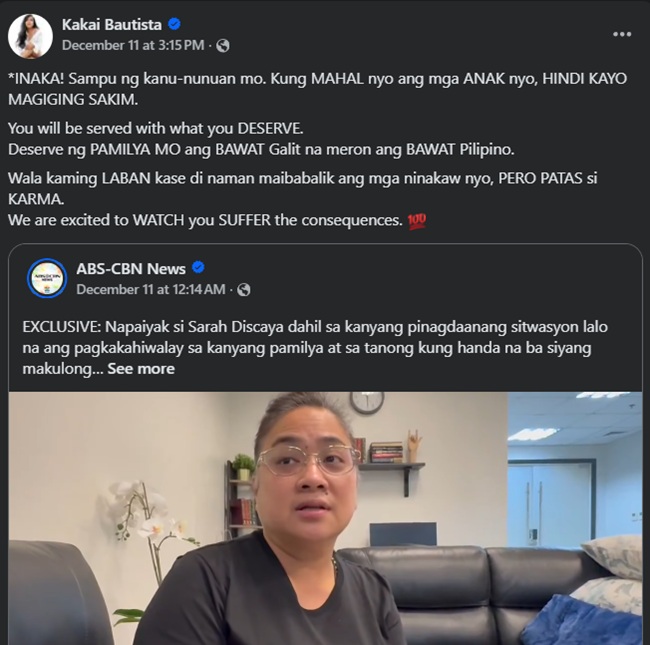Viewport: 650px width, 645px height.
Task: Expand shared post with See more
Action: click(141, 369)
